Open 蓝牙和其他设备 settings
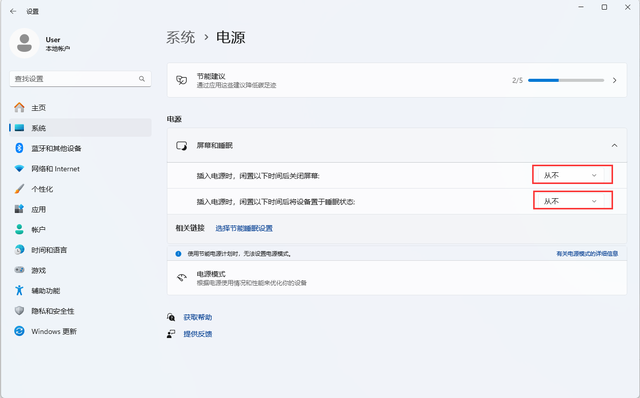 click(80, 148)
